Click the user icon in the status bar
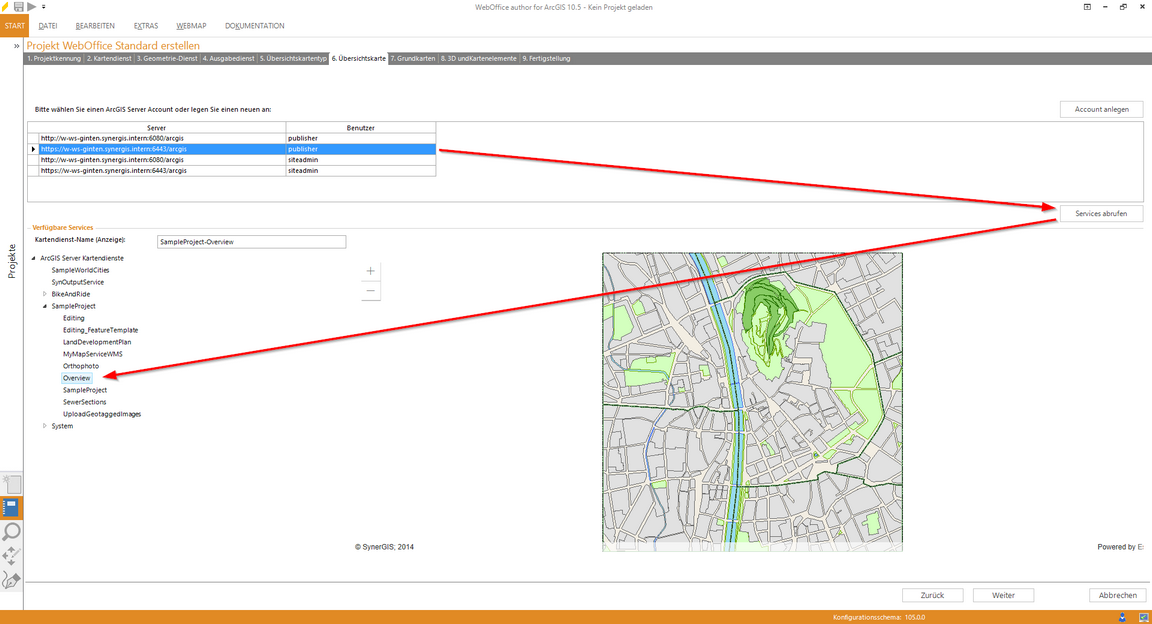Viewport: 1152px width, 624px height. 1122,617
